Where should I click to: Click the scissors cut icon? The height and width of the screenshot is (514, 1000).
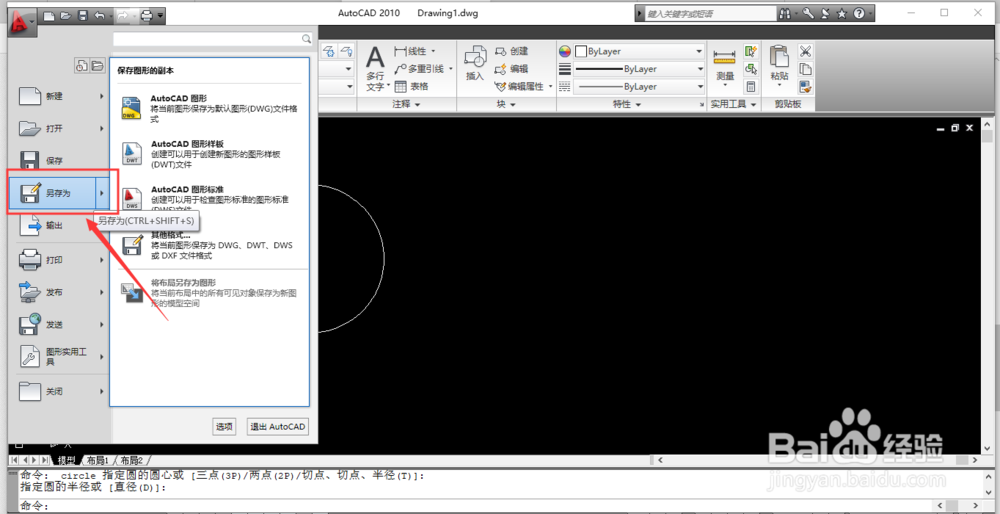pos(805,51)
